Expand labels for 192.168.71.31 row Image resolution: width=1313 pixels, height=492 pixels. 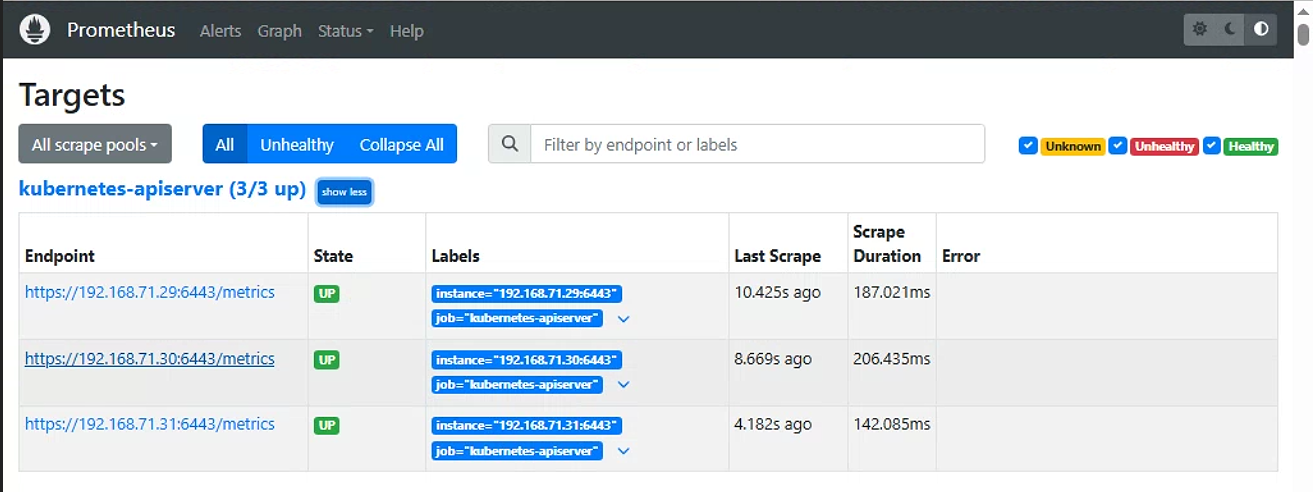point(624,451)
